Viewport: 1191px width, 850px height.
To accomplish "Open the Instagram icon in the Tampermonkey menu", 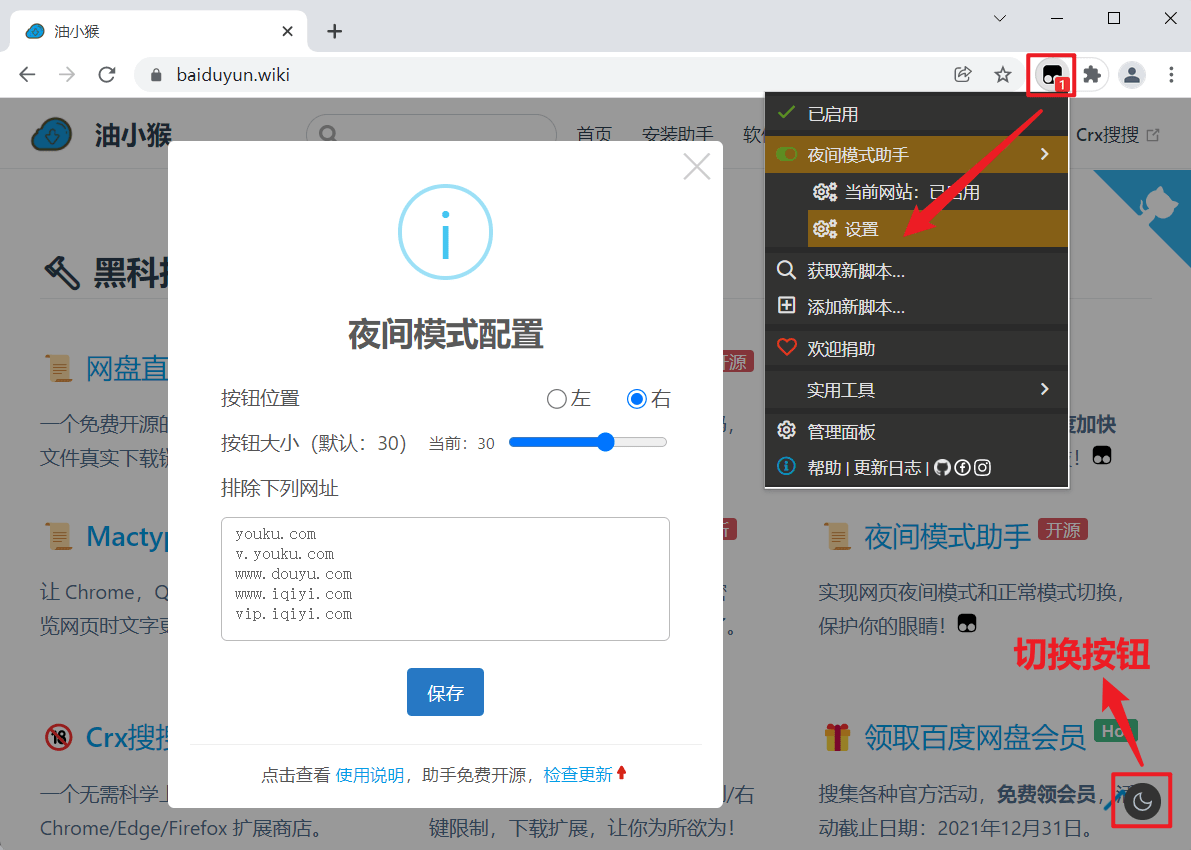I will pyautogui.click(x=982, y=467).
